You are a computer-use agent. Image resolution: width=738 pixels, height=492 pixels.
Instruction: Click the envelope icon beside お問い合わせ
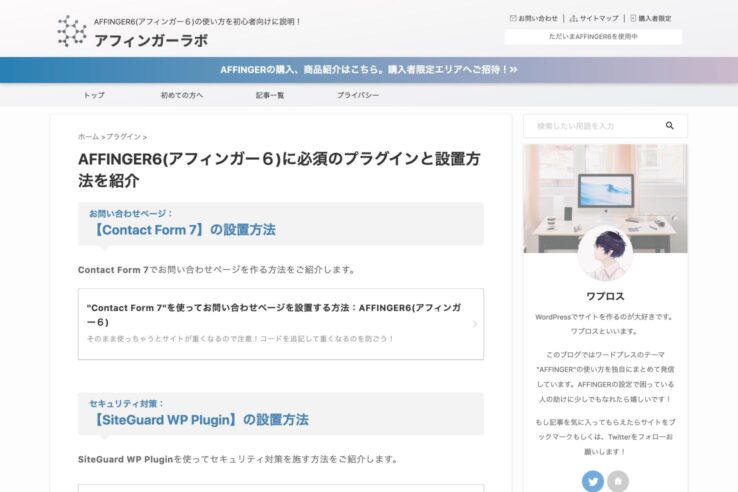(x=513, y=18)
